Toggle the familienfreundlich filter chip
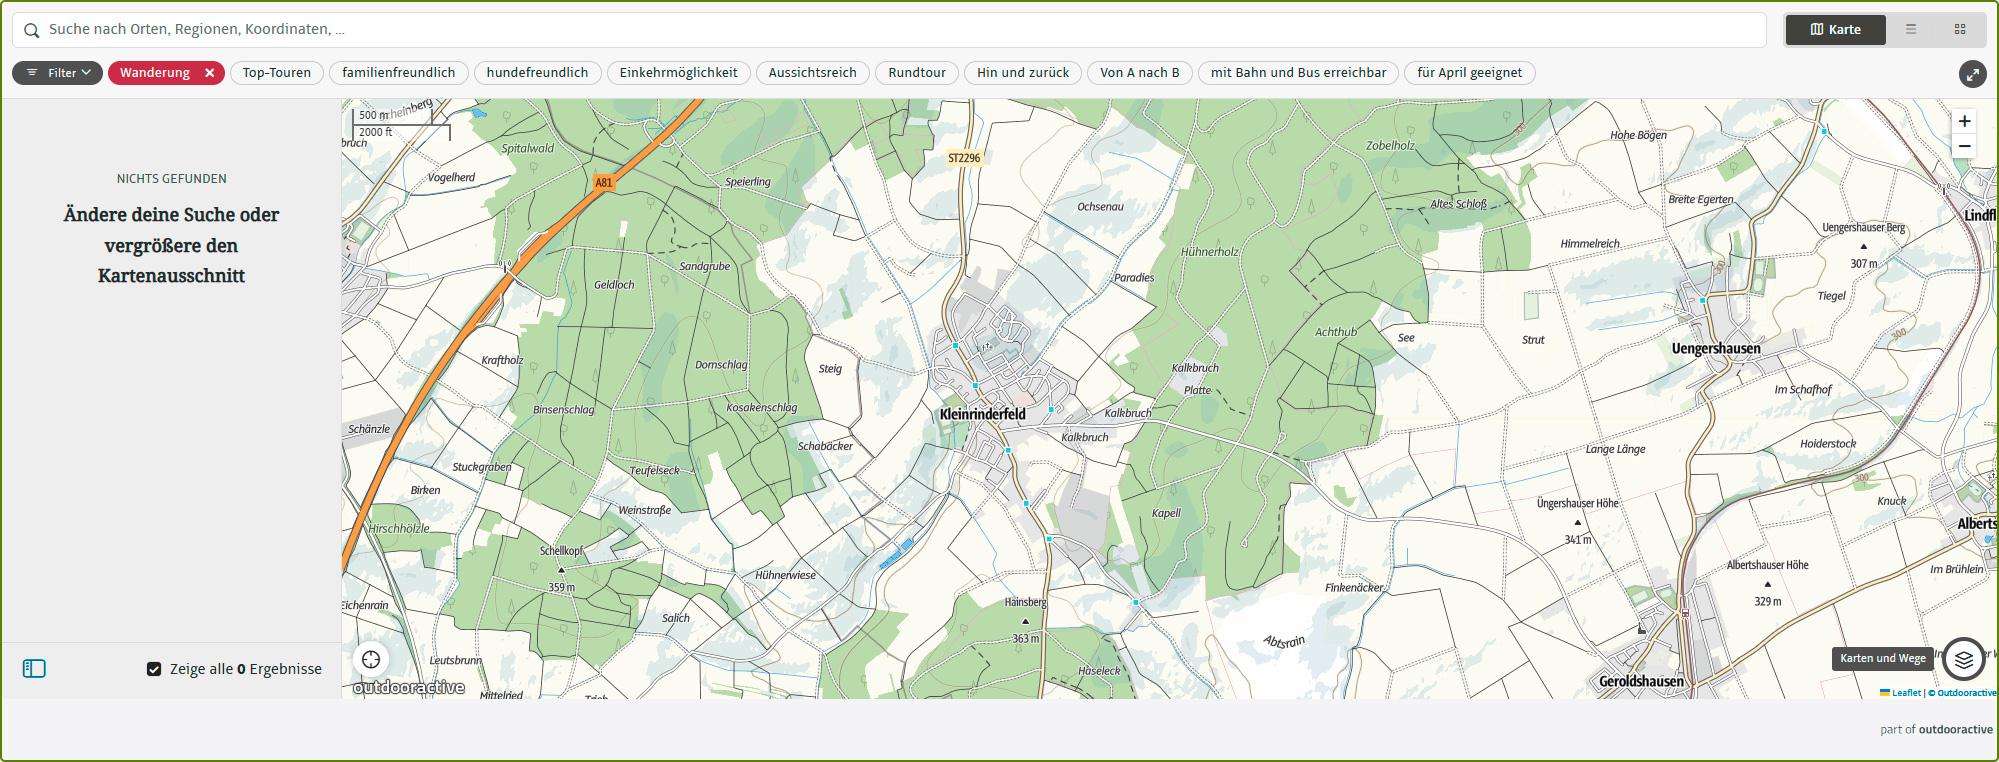Image resolution: width=1999 pixels, height=762 pixels. 398,73
